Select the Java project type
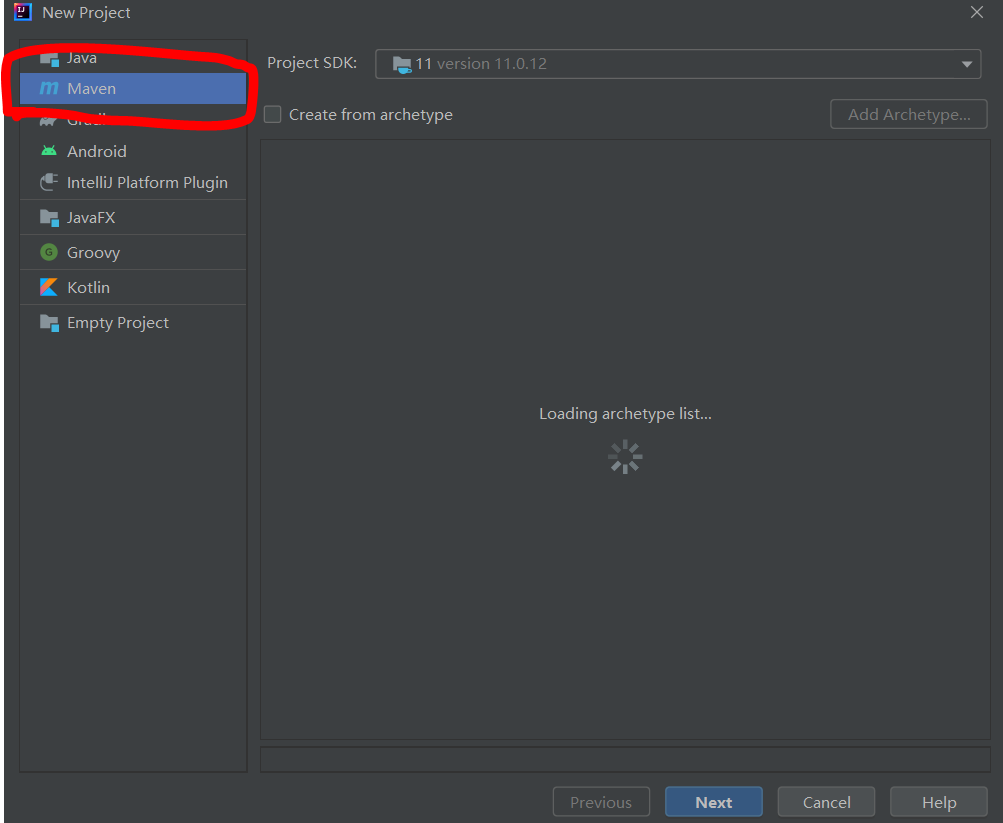Viewport: 1003px width, 823px height. click(133, 58)
